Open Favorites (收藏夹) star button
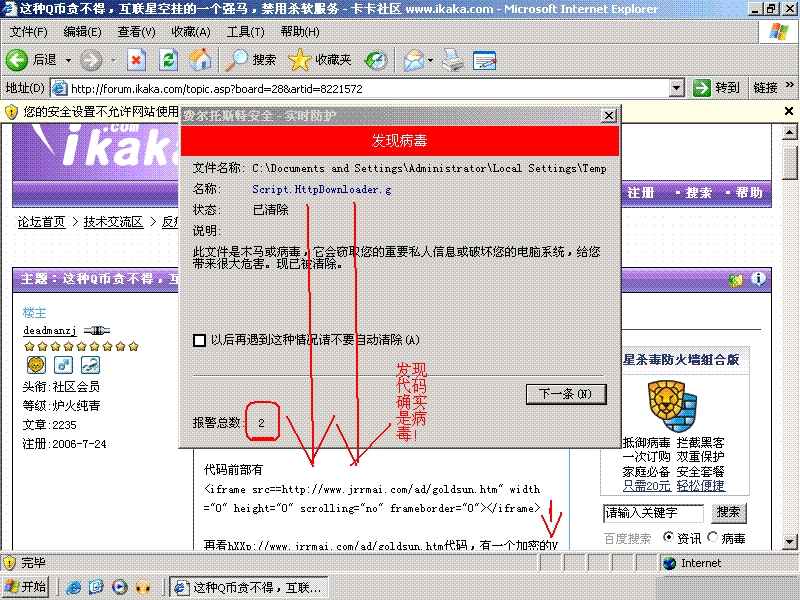This screenshot has height=600, width=800. click(x=320, y=60)
